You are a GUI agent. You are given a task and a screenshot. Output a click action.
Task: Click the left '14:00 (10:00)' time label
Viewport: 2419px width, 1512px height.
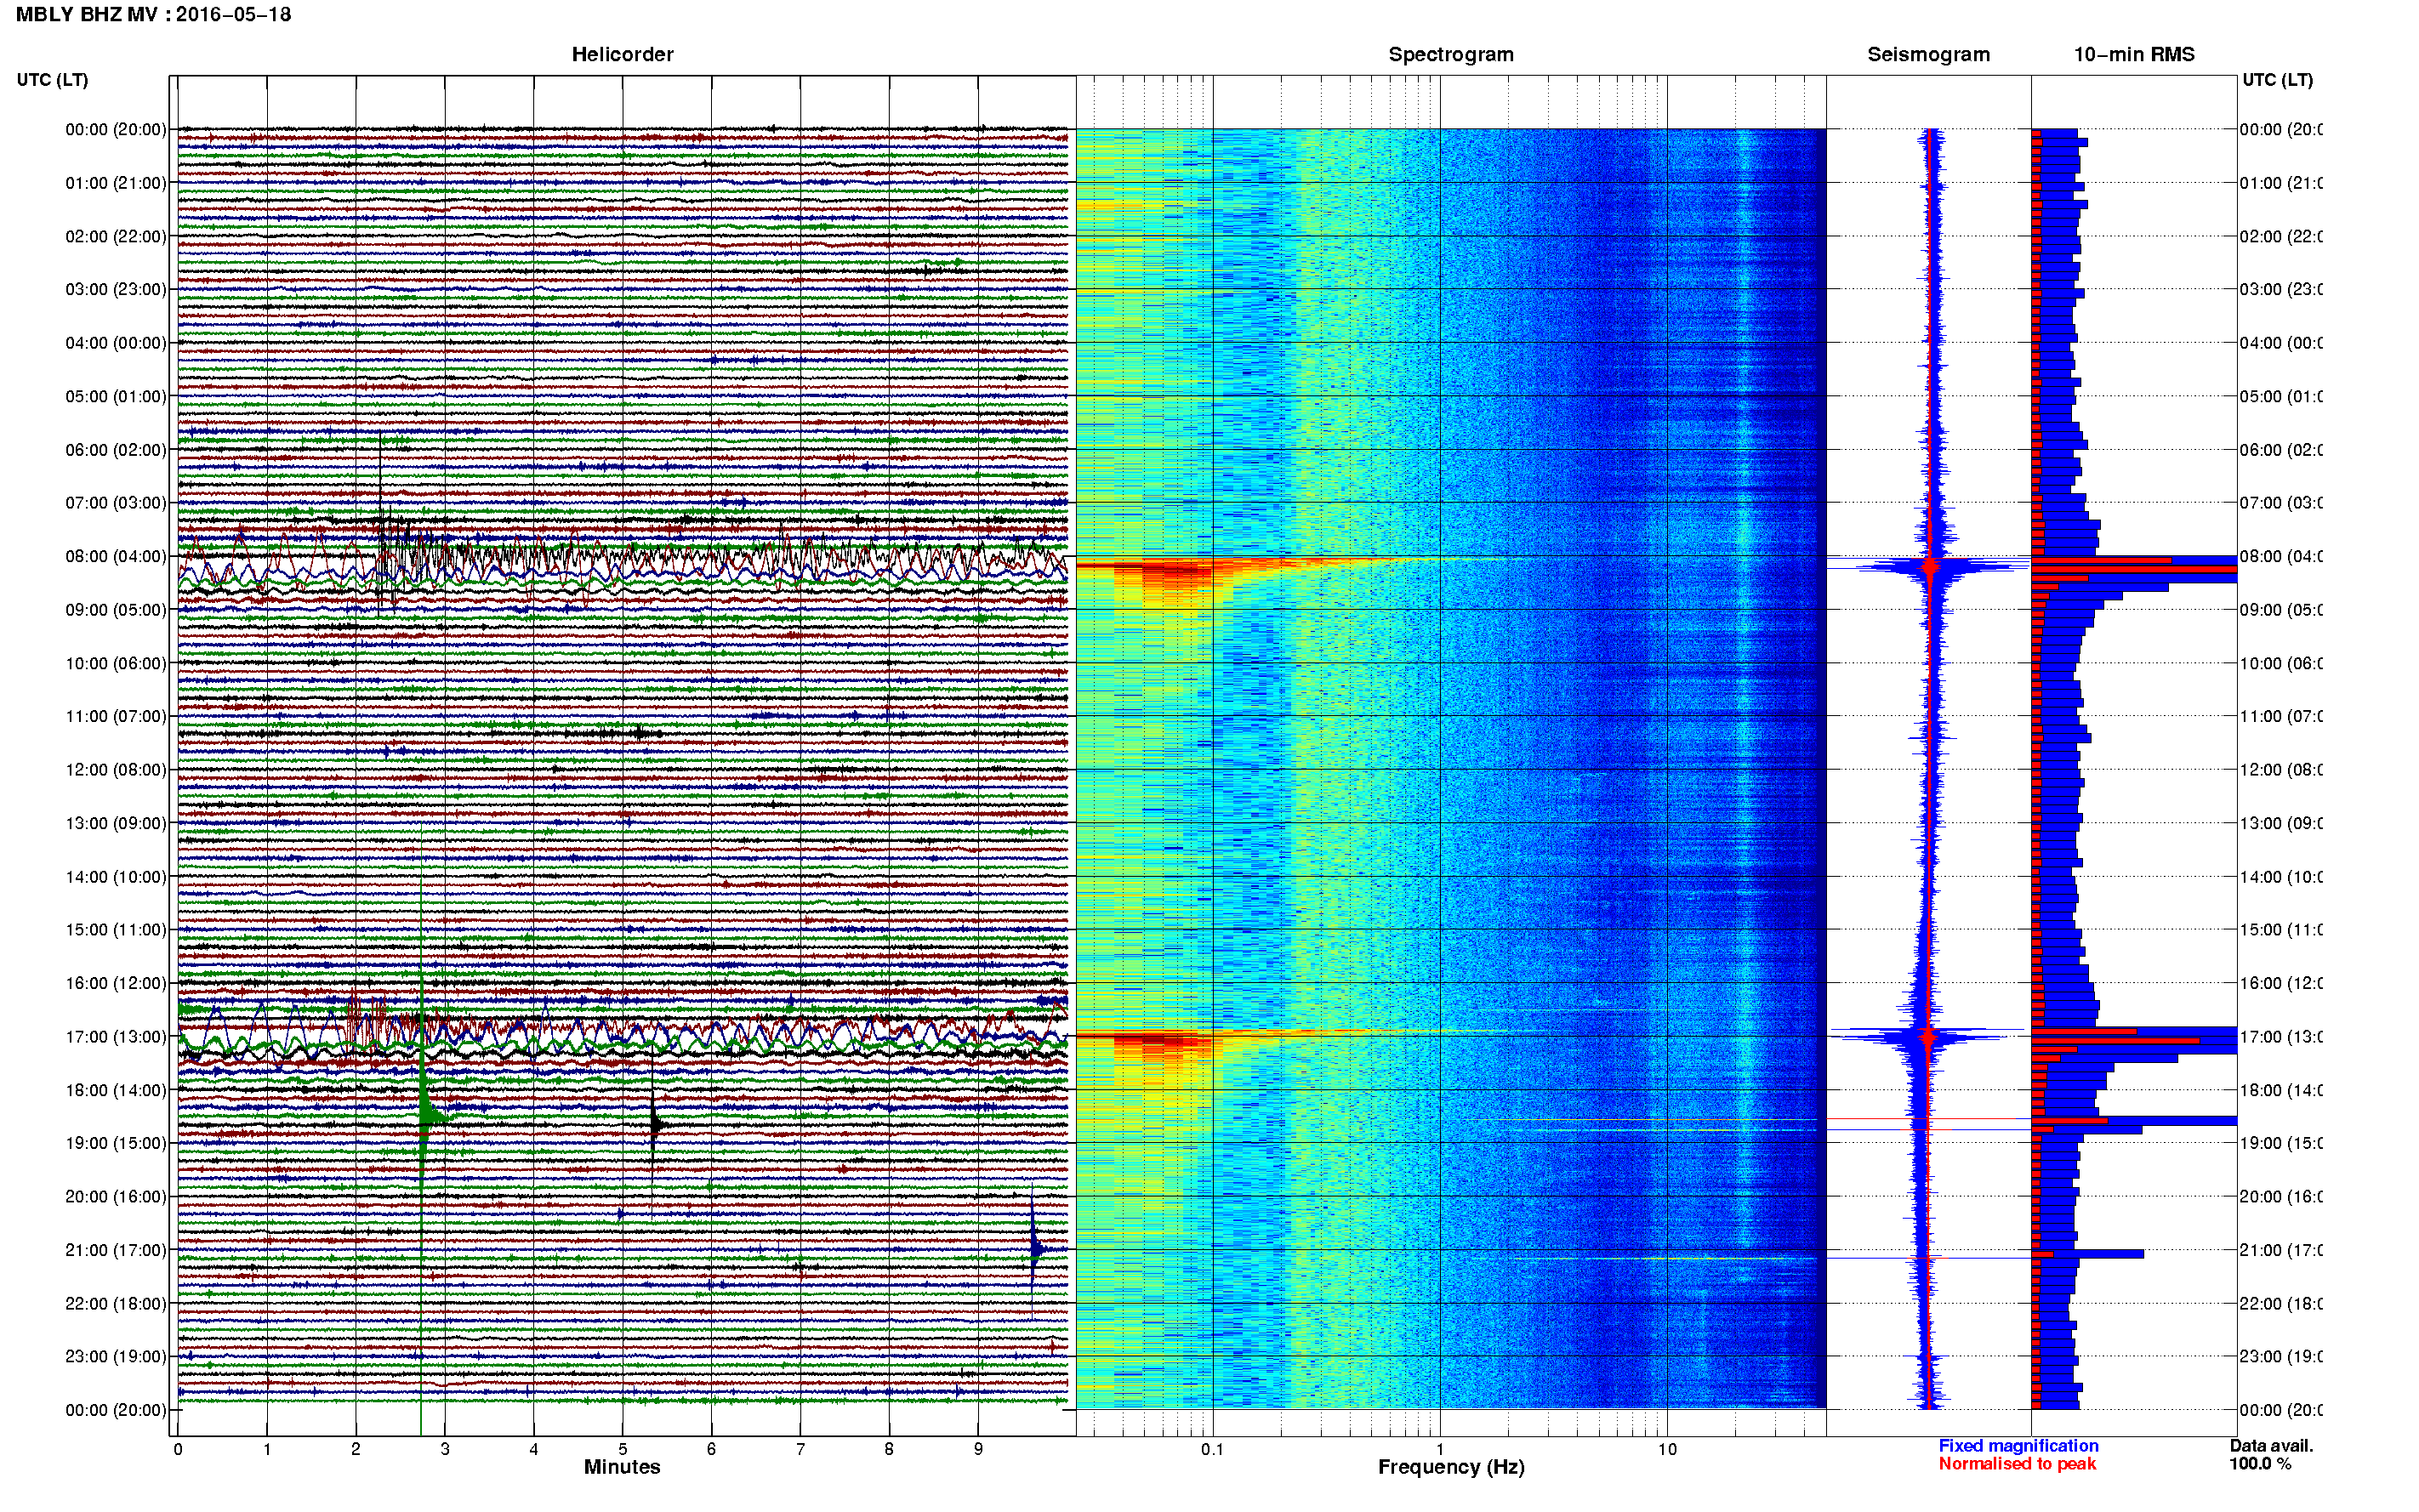click(x=116, y=877)
